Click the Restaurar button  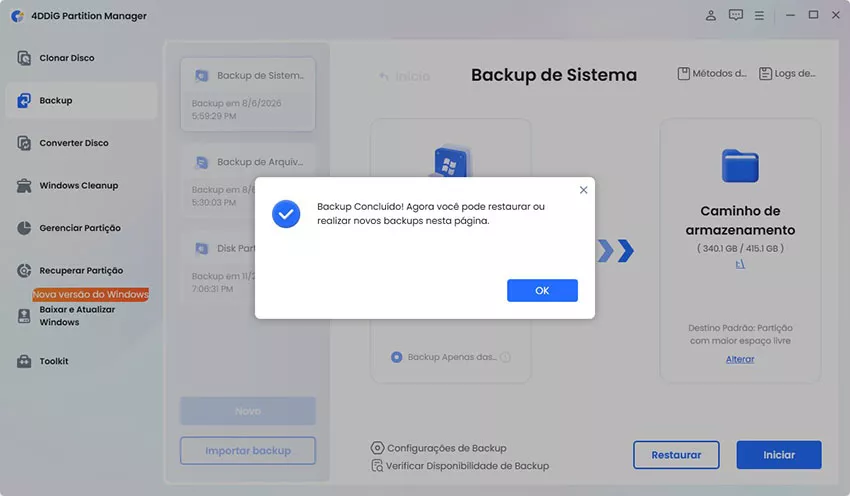[x=676, y=455]
